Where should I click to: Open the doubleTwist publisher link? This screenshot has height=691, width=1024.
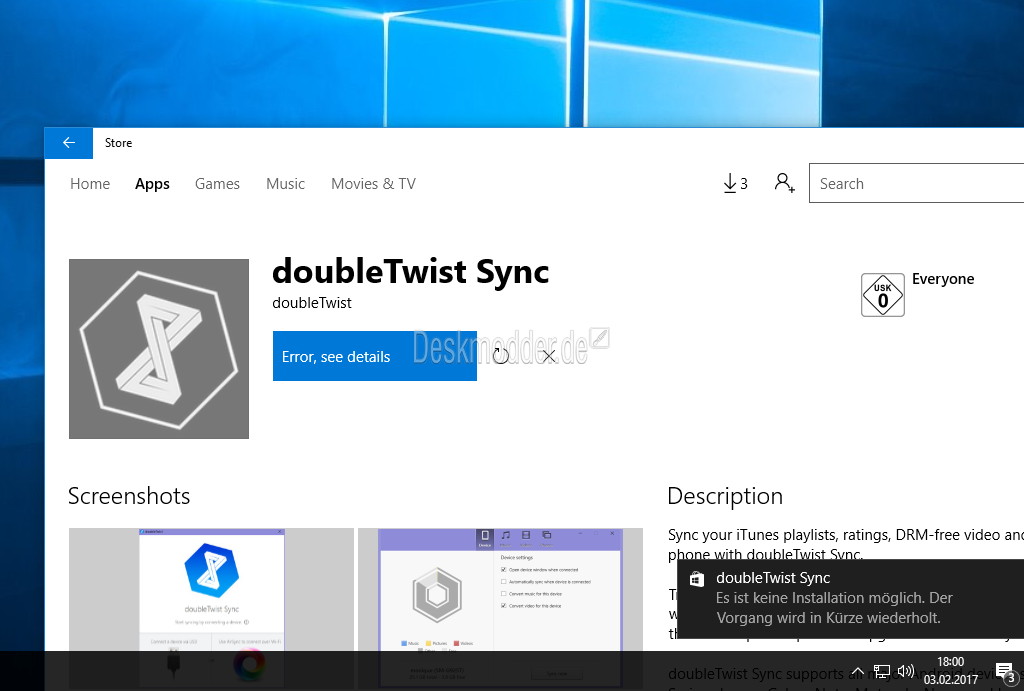tap(312, 303)
